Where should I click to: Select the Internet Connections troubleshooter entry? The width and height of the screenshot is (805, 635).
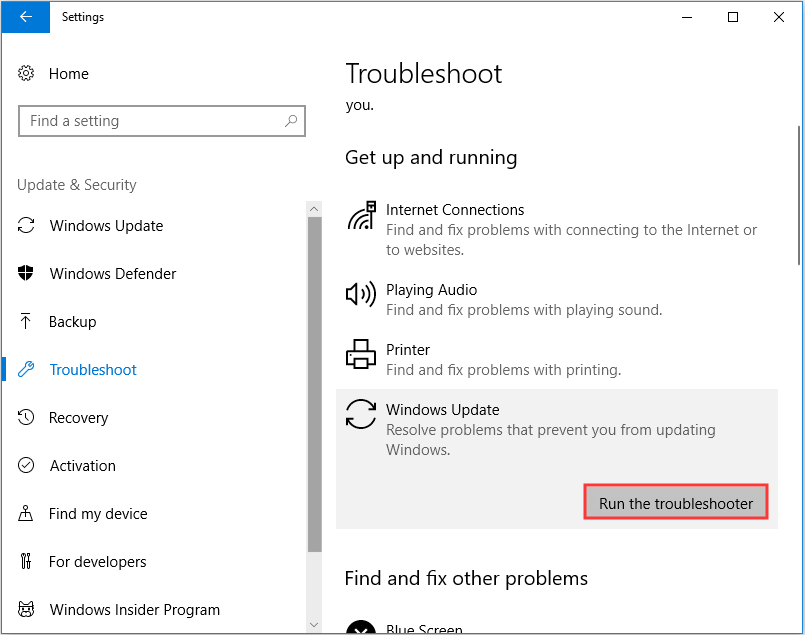click(455, 210)
